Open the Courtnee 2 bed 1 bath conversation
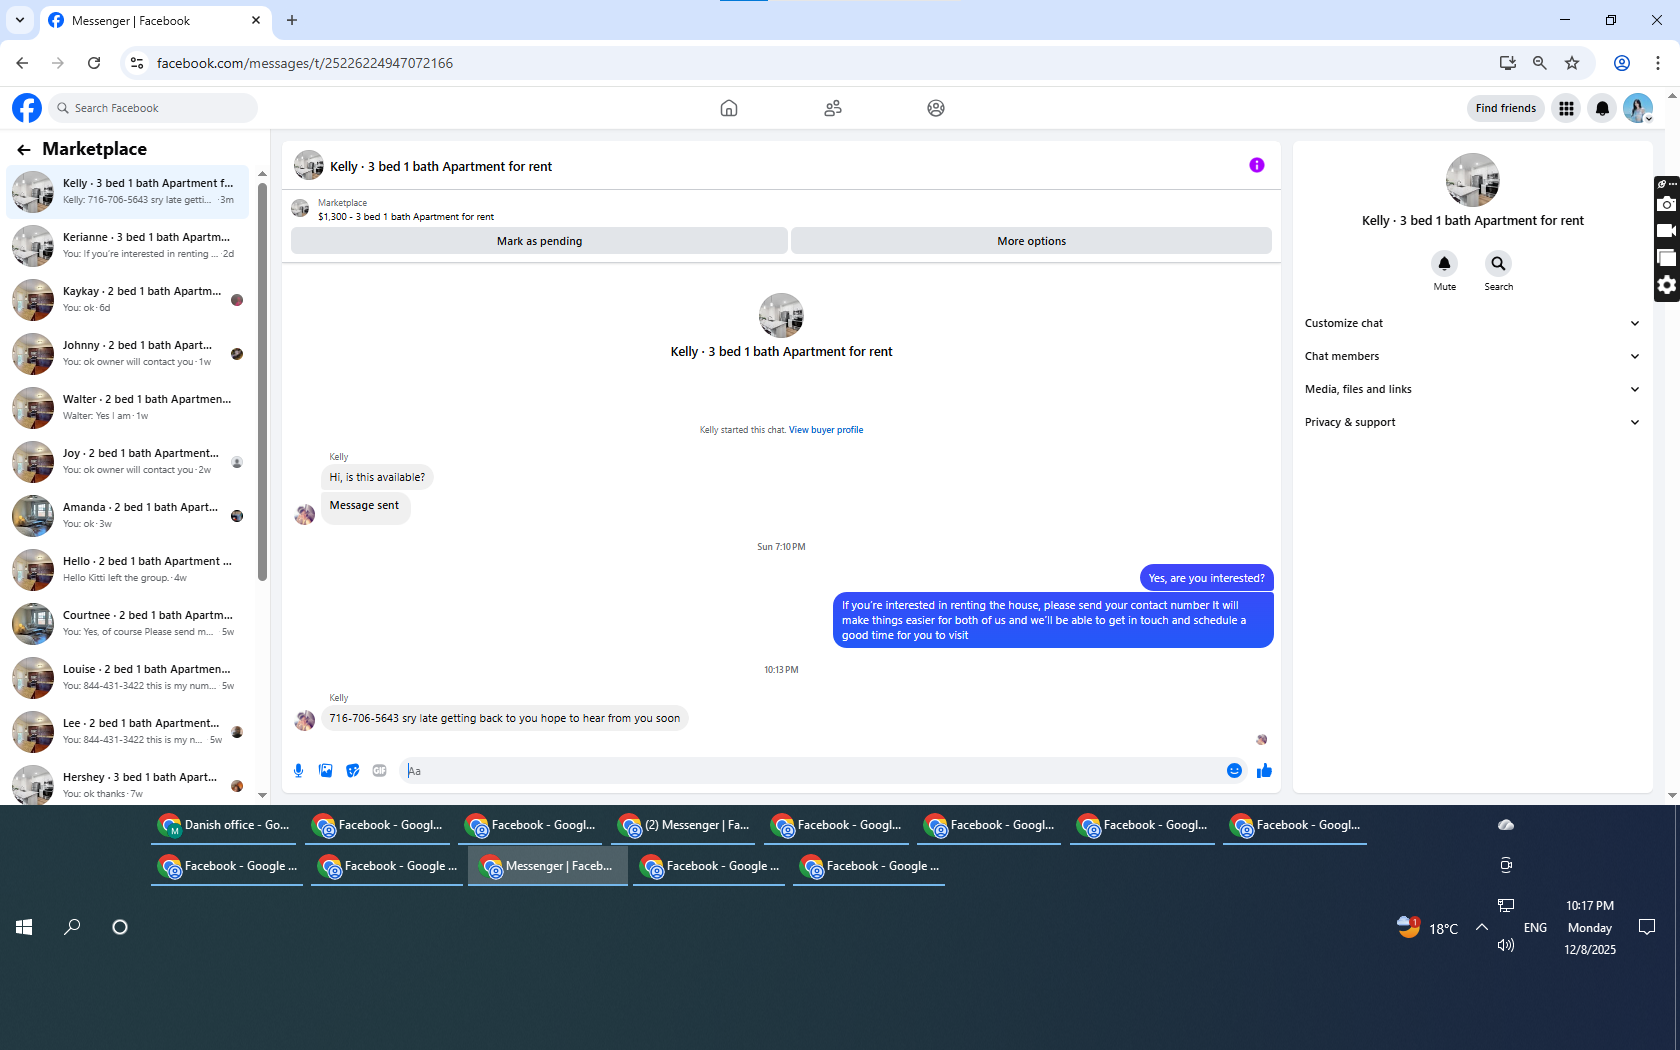 128,623
